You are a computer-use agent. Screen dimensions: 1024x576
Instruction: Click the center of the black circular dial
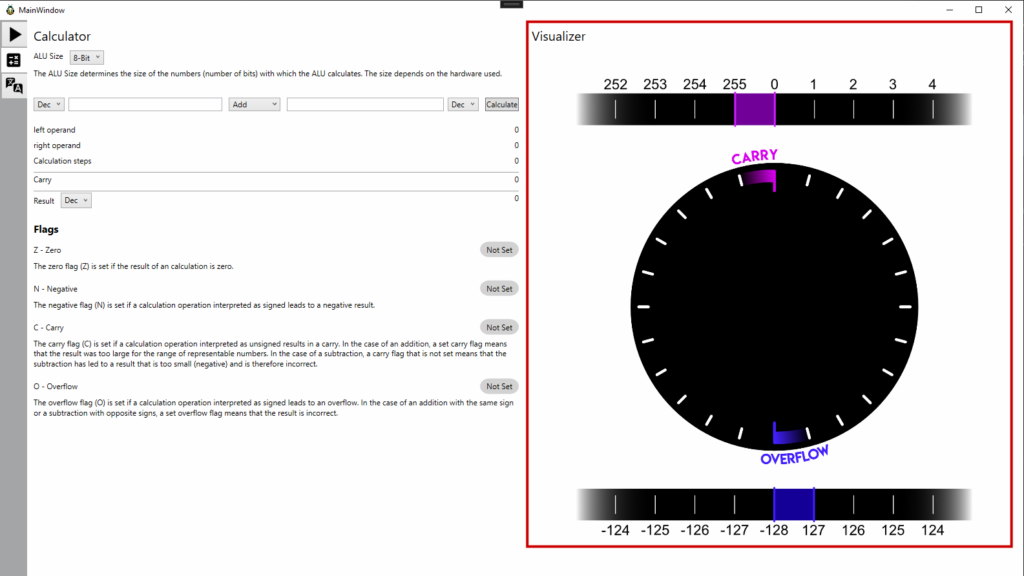774,306
